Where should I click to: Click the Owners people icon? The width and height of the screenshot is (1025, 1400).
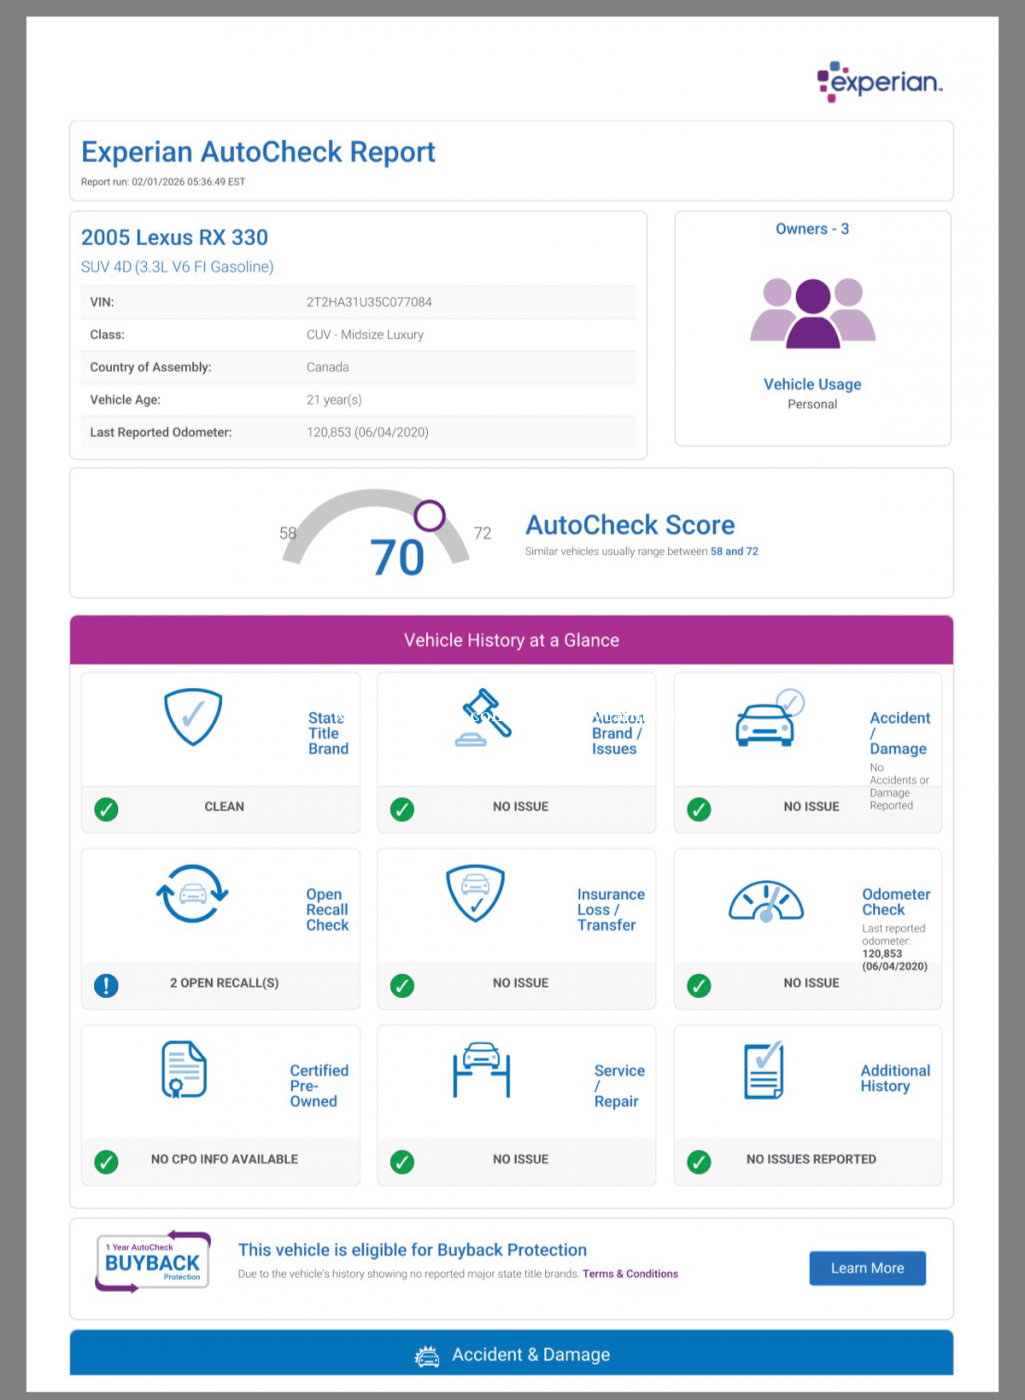coord(812,312)
